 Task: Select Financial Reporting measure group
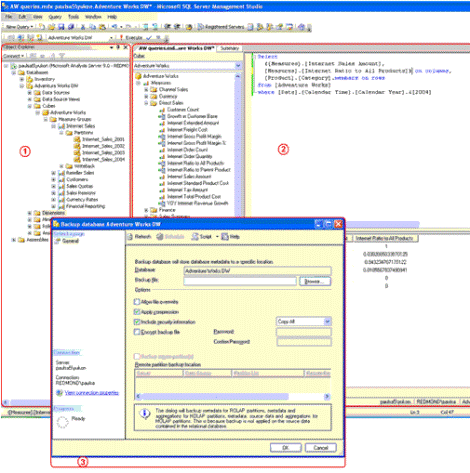(85, 206)
